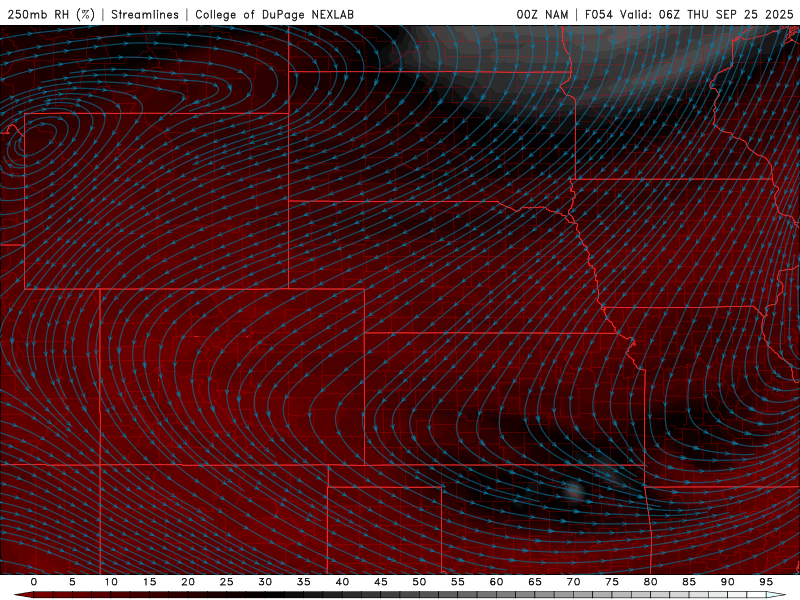Click the colorbar label "85"
This screenshot has width=800, height=600.
coord(689,582)
